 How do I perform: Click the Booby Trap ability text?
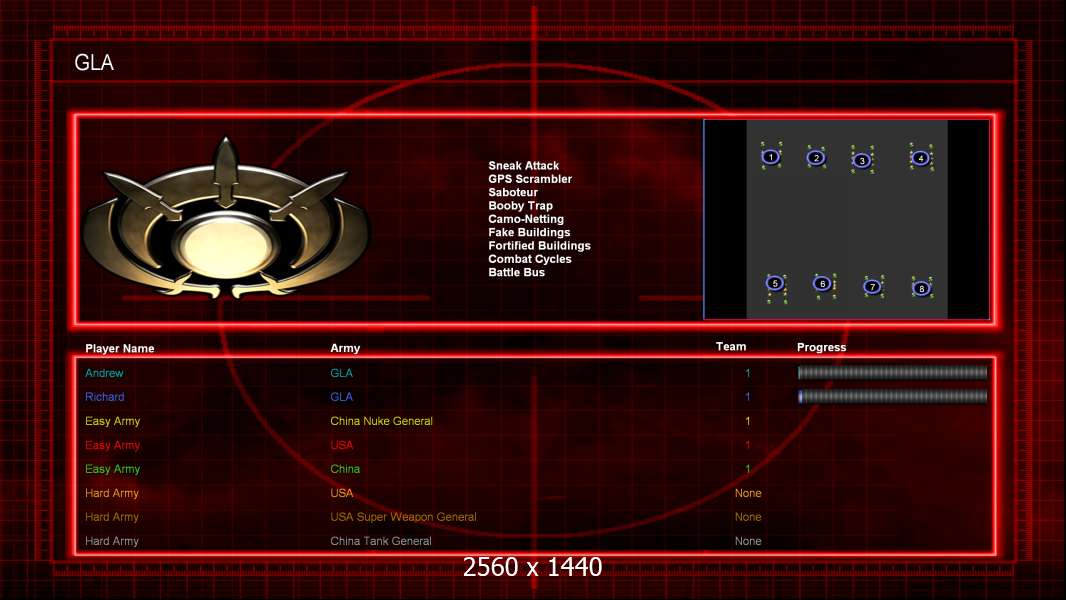pyautogui.click(x=520, y=205)
